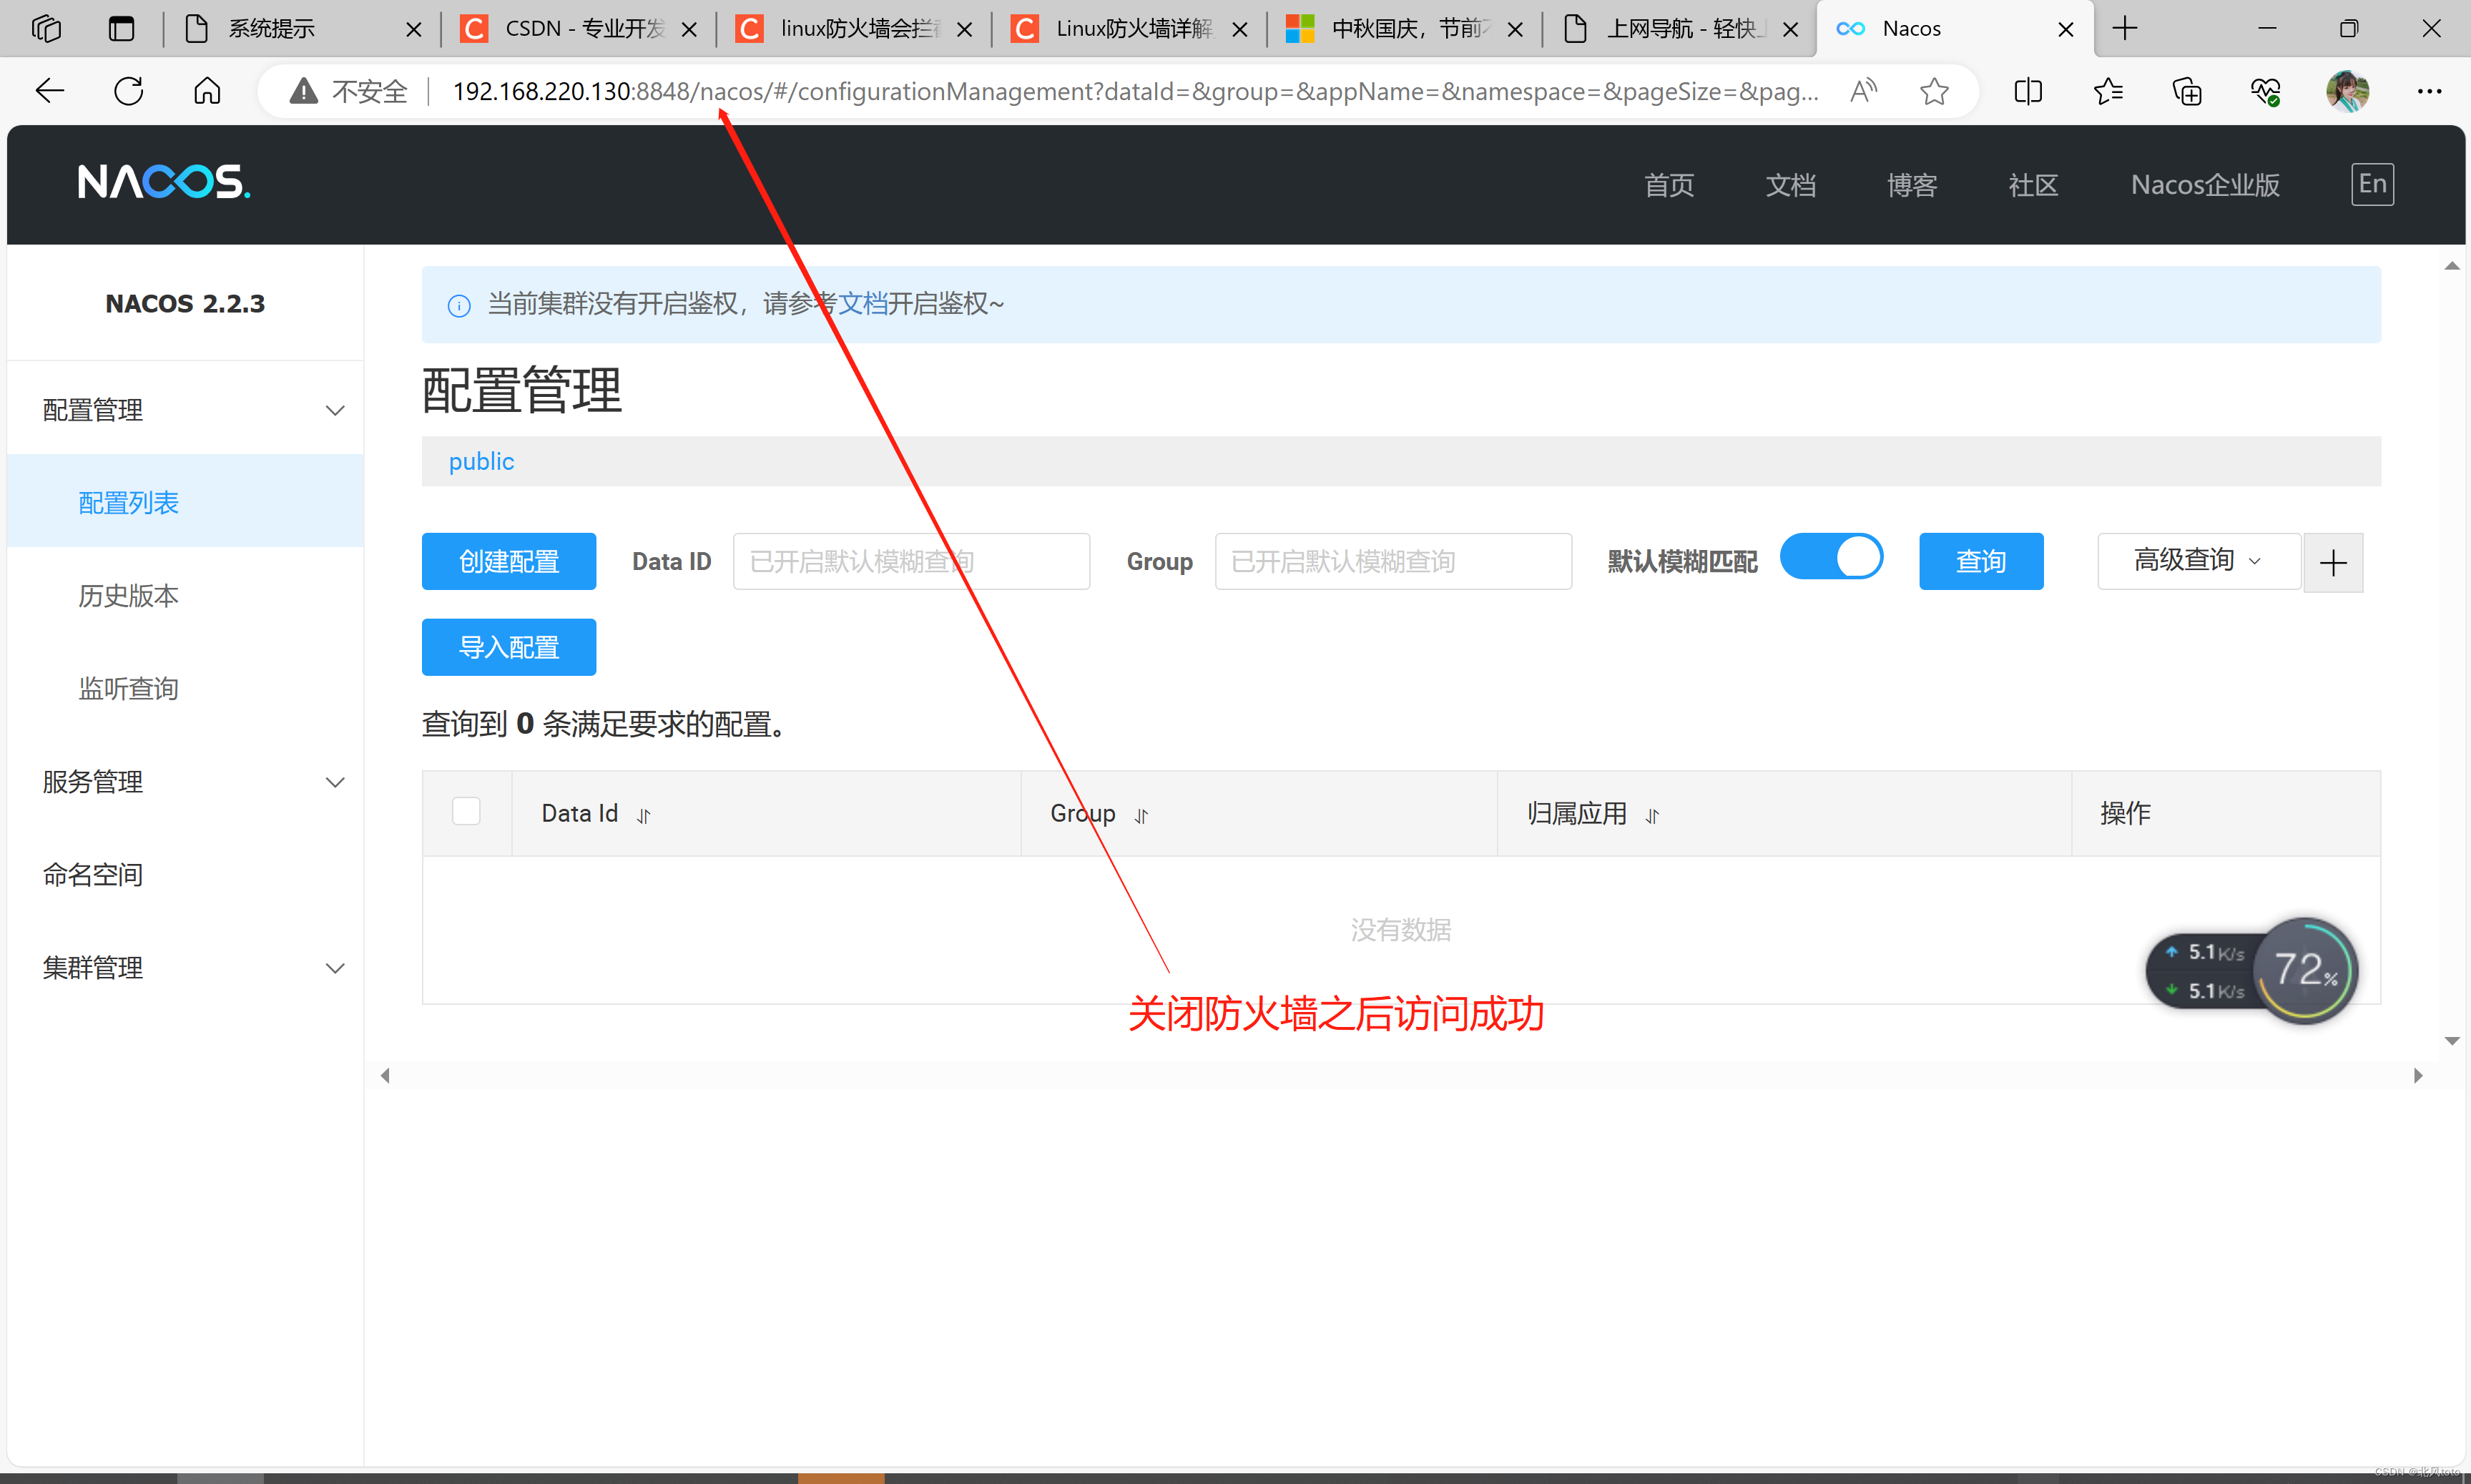Screen dimensions: 2471x1484
Task: Open the browser home page
Action: 207,91
